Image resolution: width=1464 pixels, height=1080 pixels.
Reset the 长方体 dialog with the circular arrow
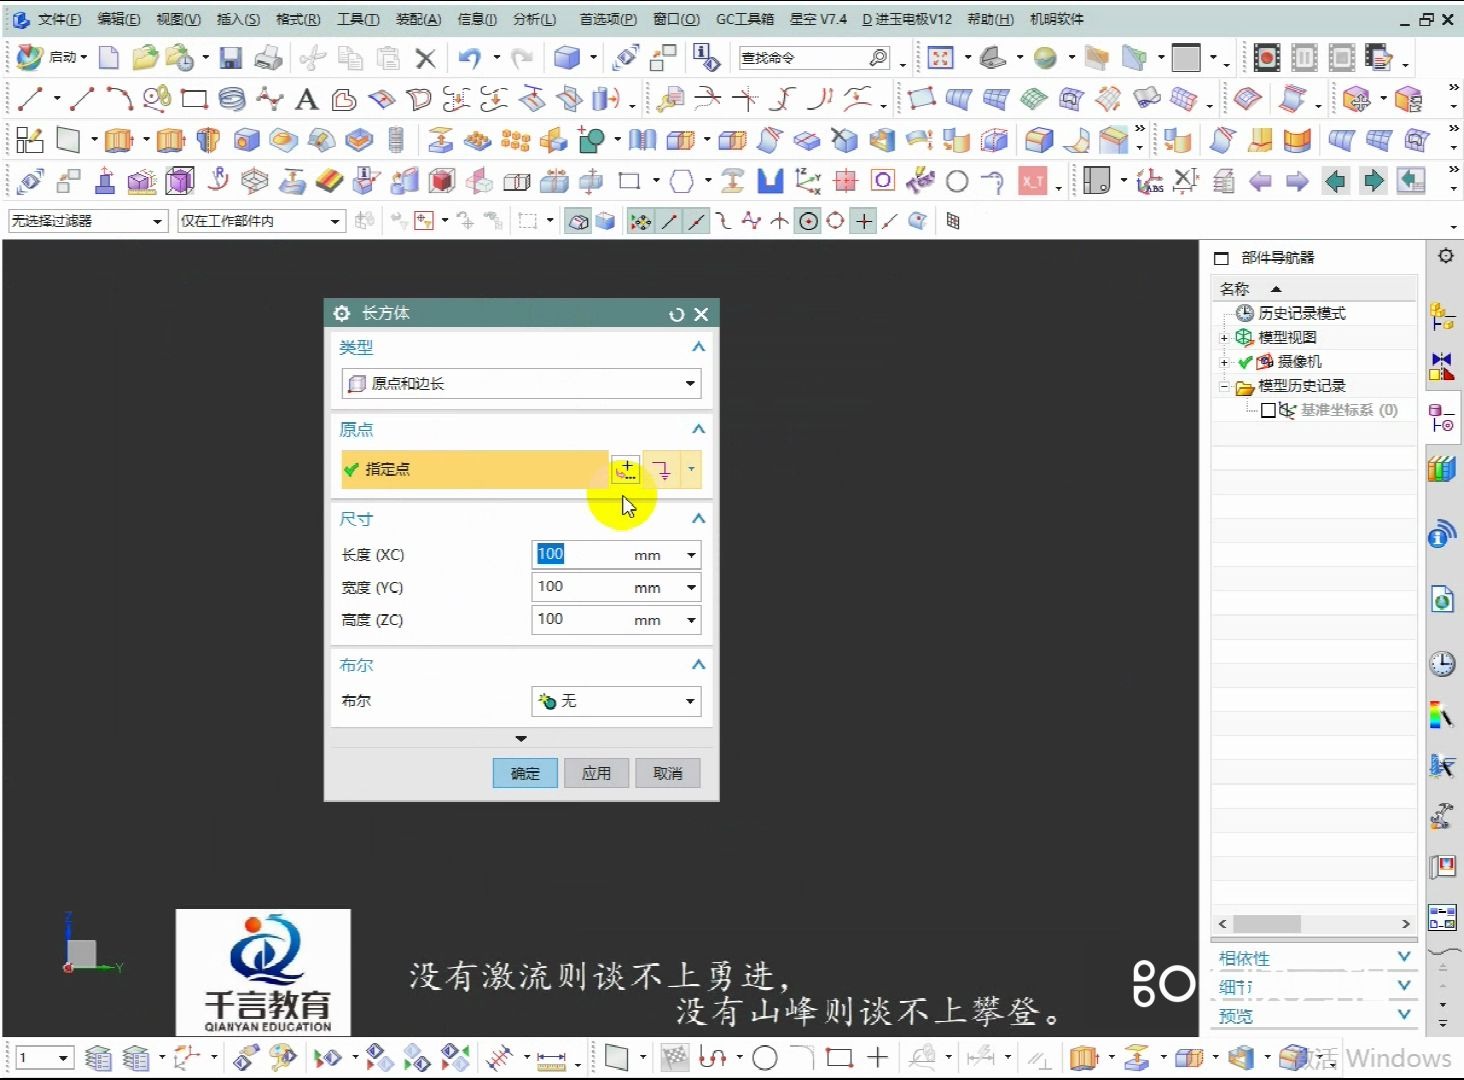tap(676, 313)
